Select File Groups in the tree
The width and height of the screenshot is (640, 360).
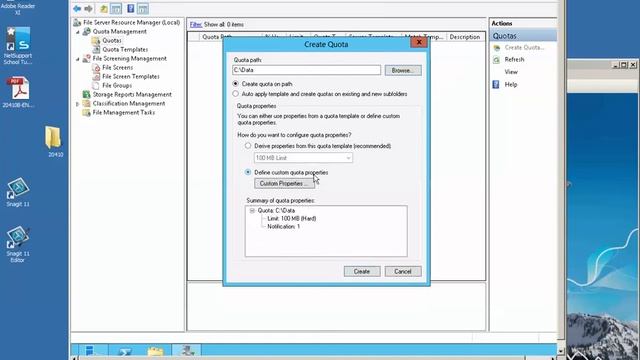pos(117,85)
